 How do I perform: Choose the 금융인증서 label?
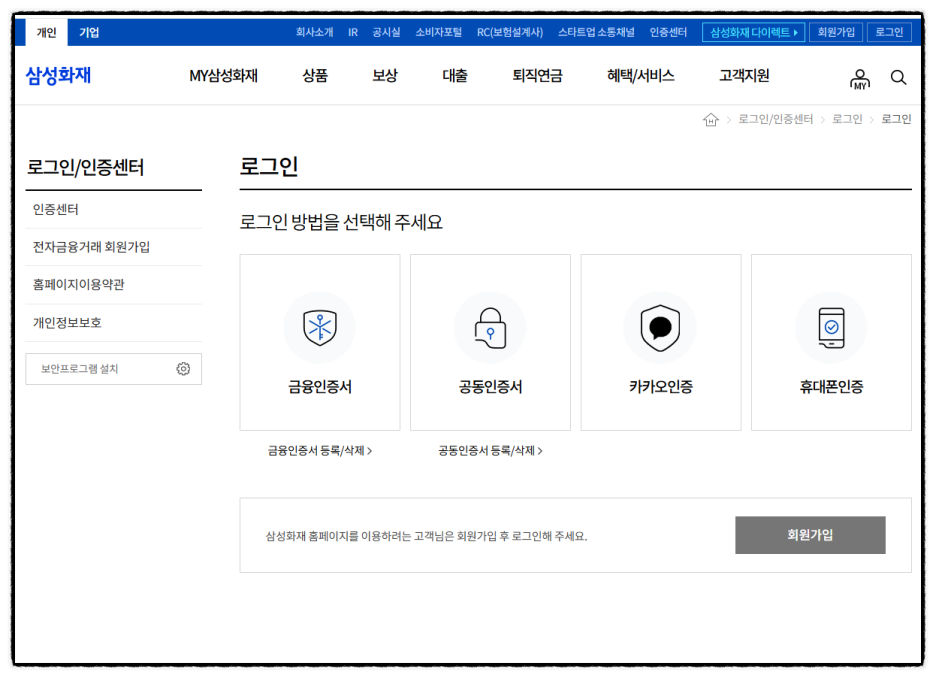point(320,387)
